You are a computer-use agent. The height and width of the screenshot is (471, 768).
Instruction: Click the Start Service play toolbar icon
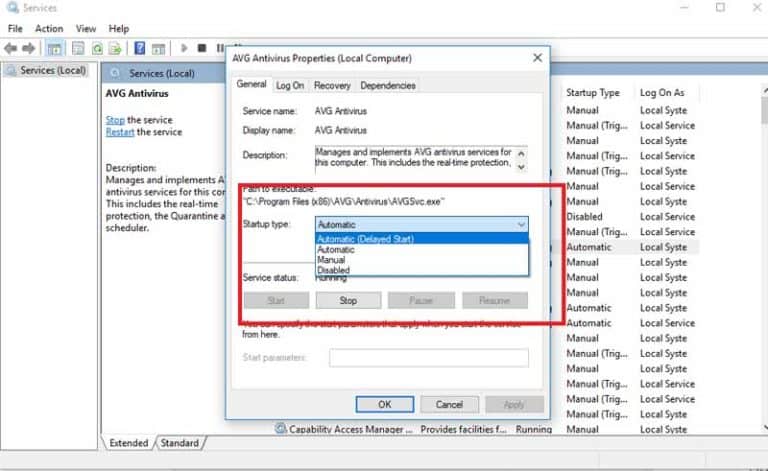coord(184,48)
